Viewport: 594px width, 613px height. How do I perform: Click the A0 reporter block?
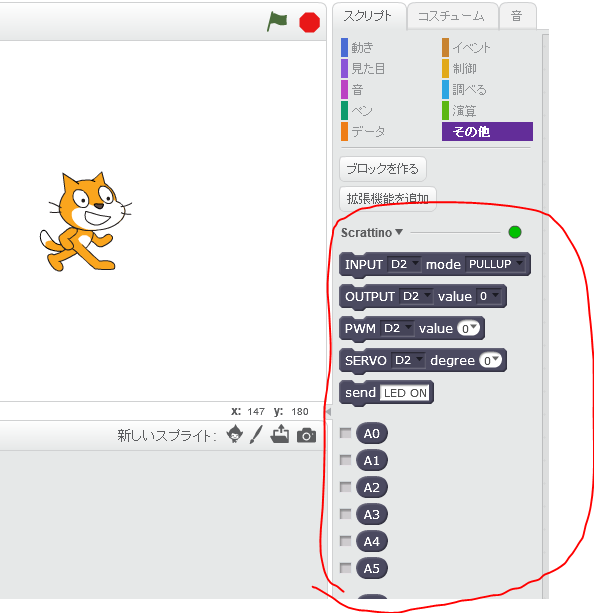[371, 434]
